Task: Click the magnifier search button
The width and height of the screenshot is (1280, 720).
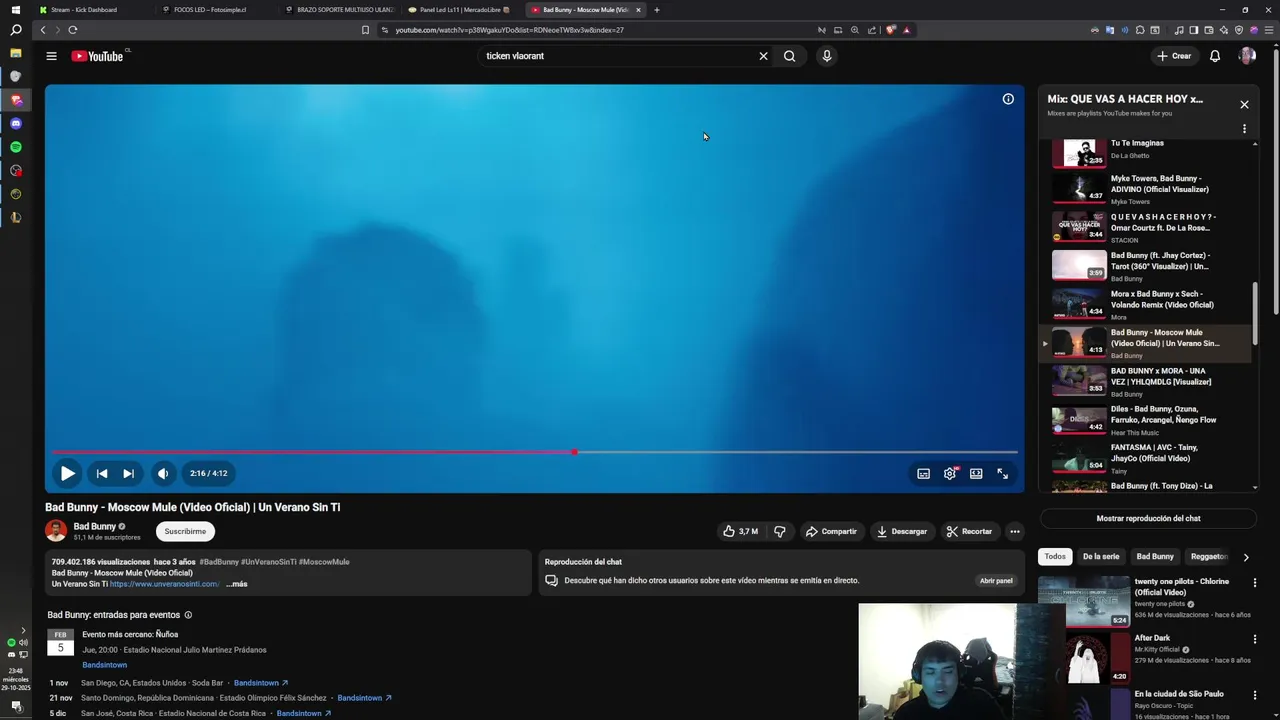Action: click(x=790, y=56)
